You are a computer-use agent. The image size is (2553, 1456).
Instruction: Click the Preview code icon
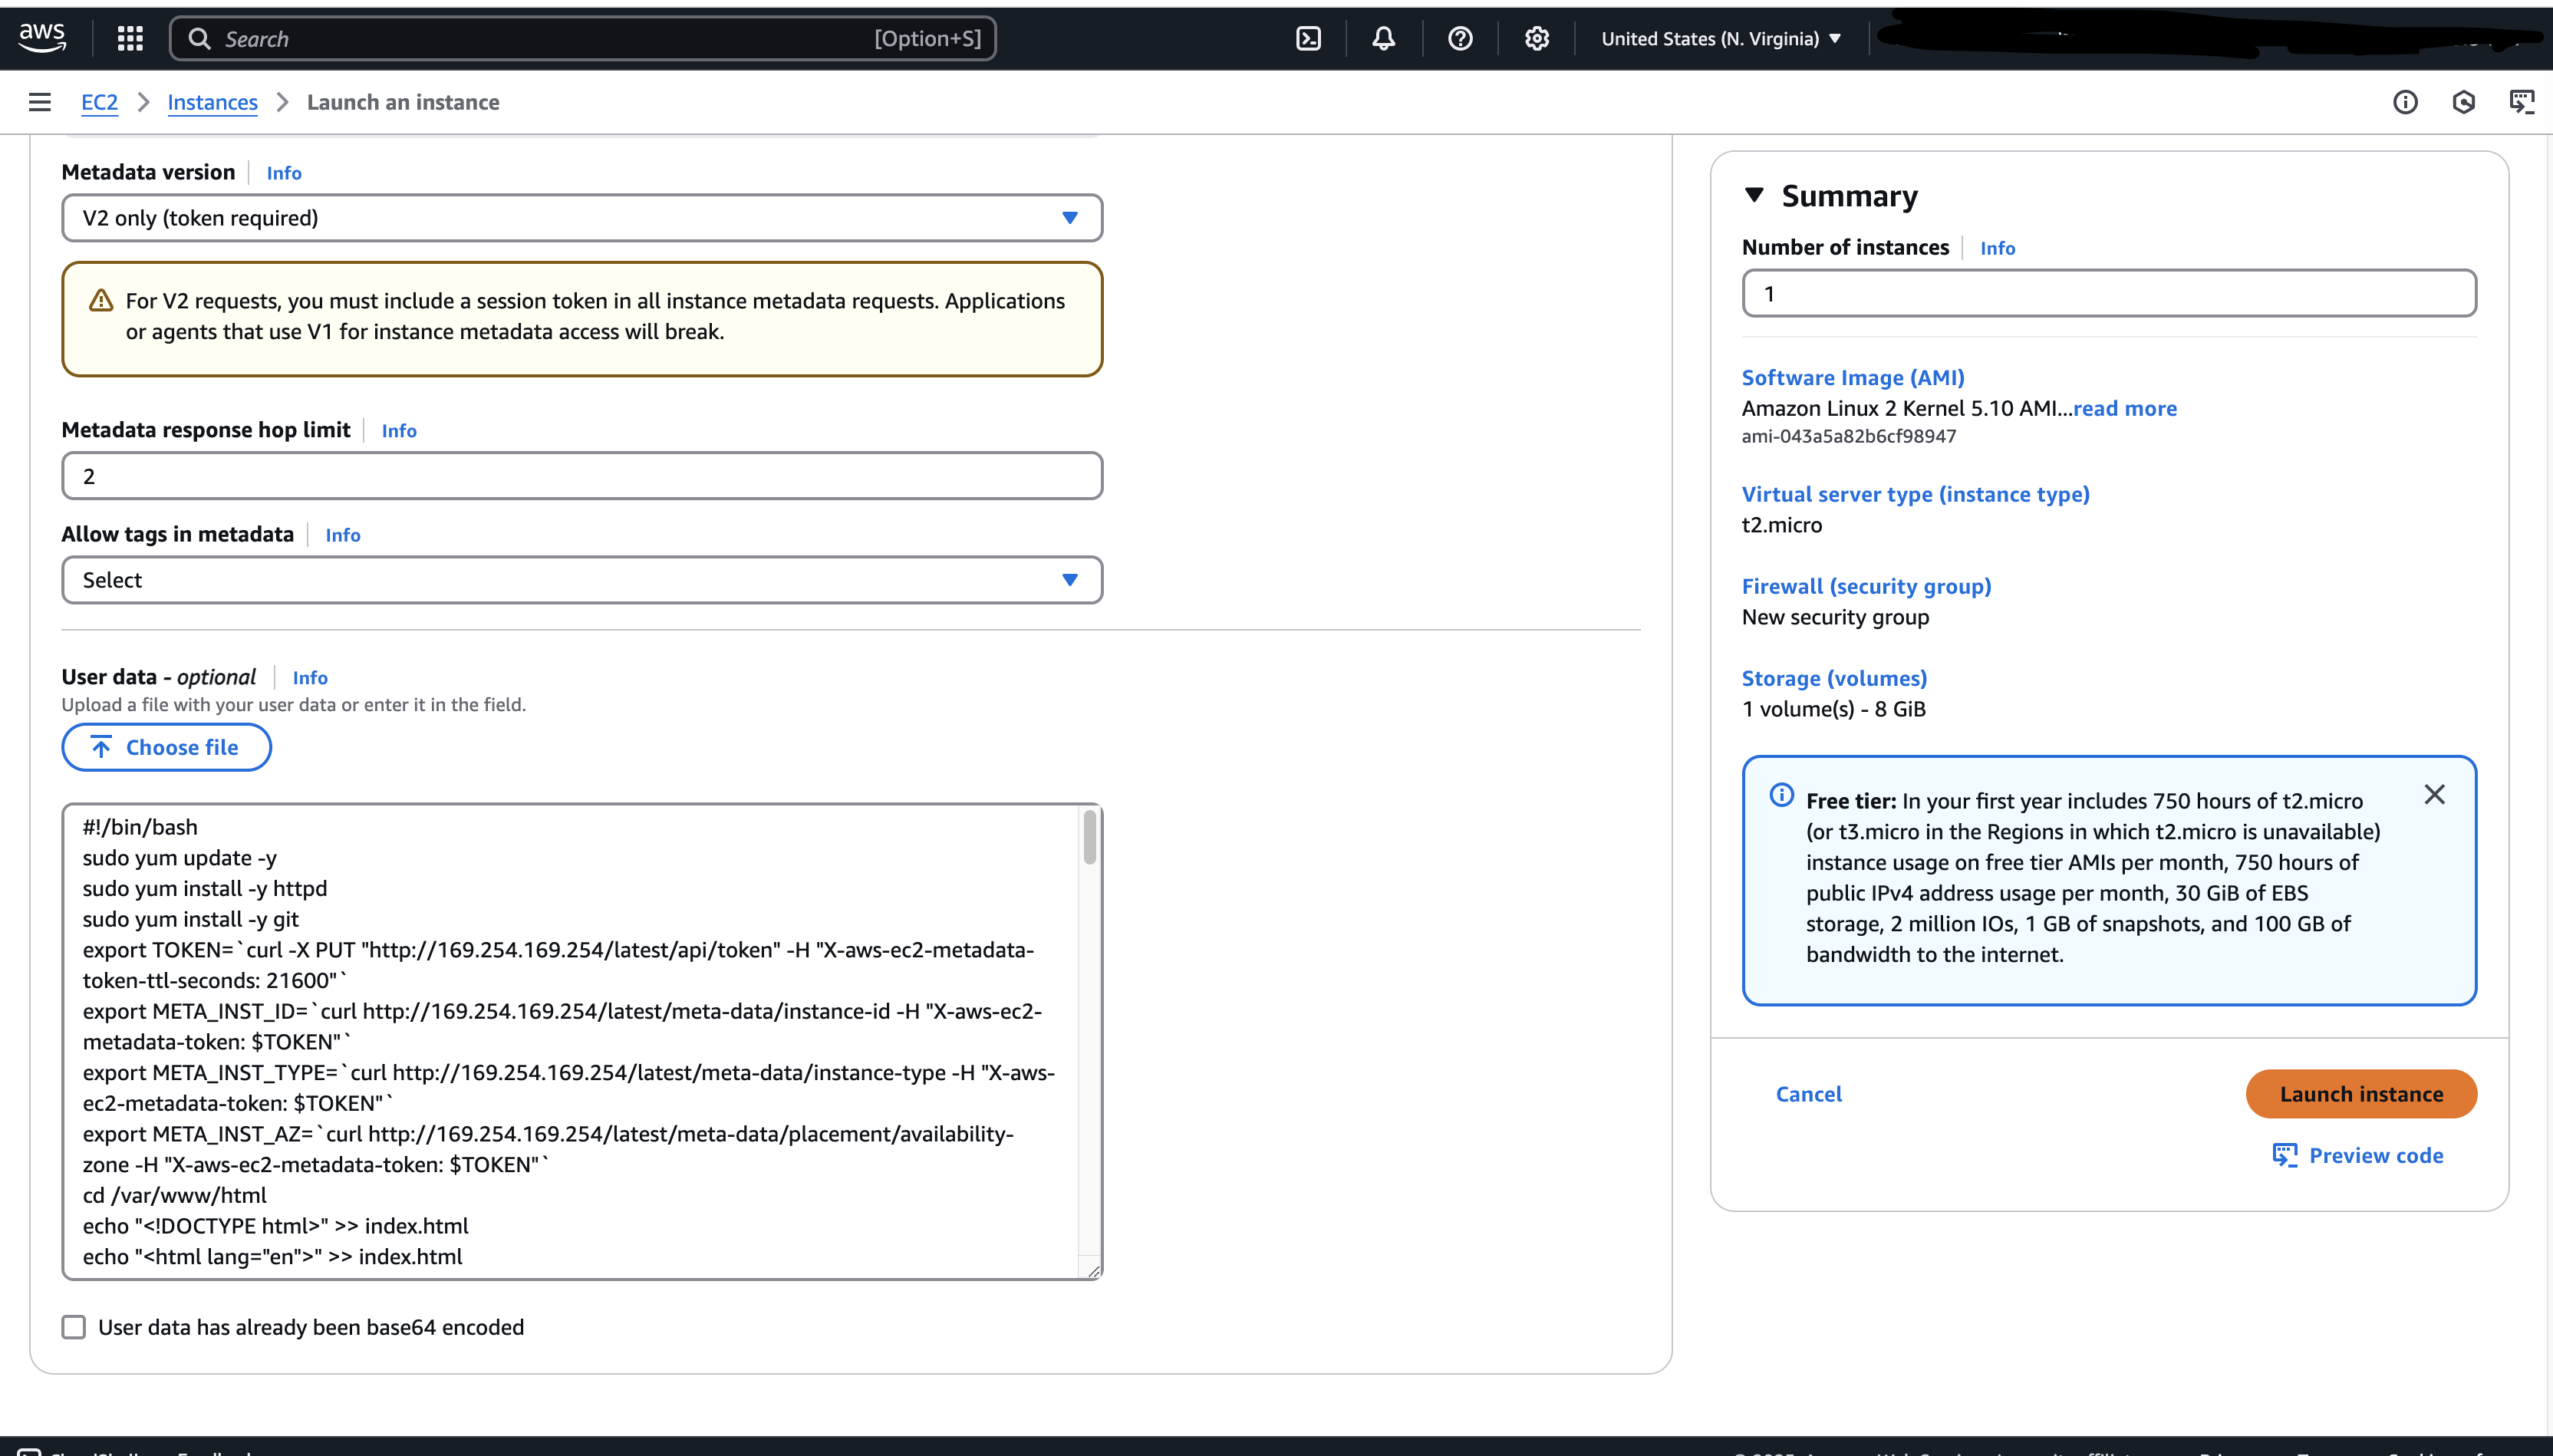(x=2284, y=1155)
